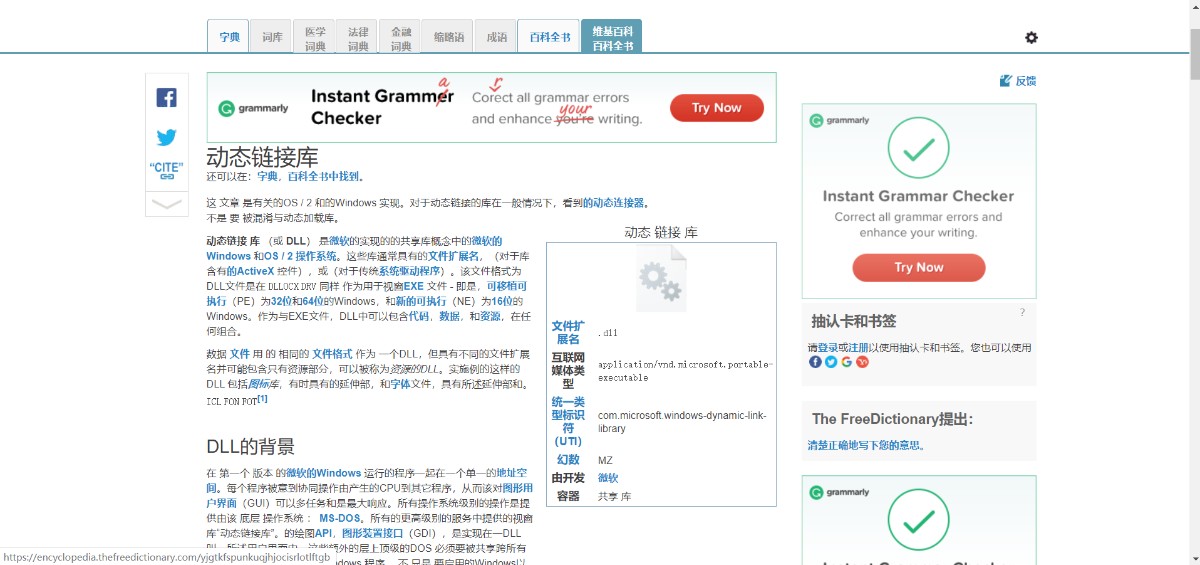Open the 字体 link
Viewport: 1200px width, 565px height.
(x=400, y=384)
